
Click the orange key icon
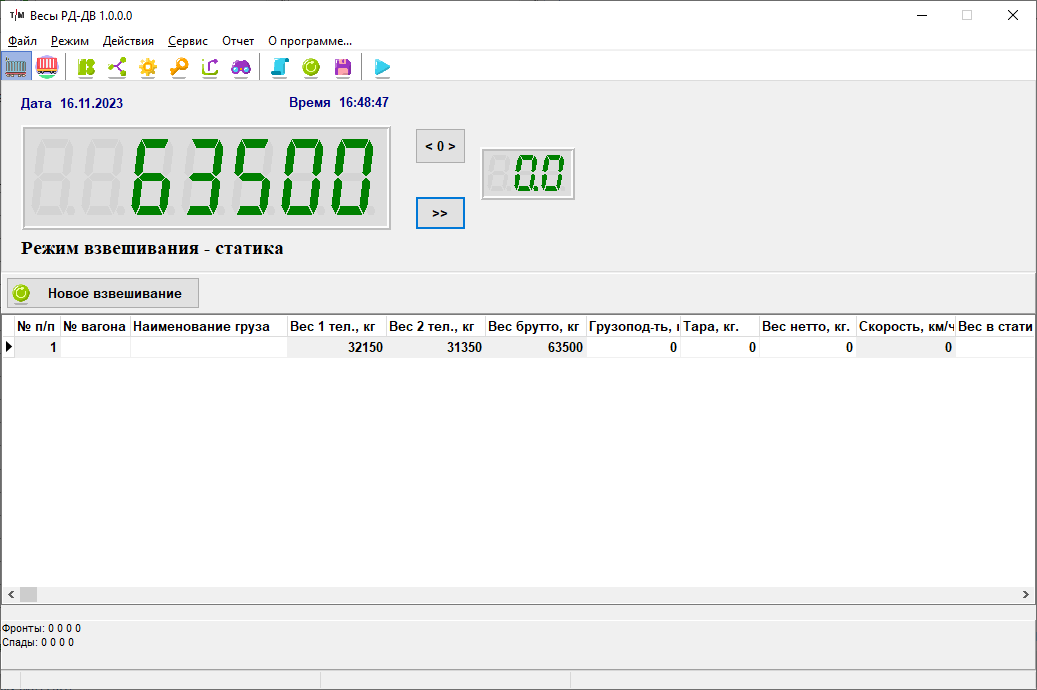(179, 67)
